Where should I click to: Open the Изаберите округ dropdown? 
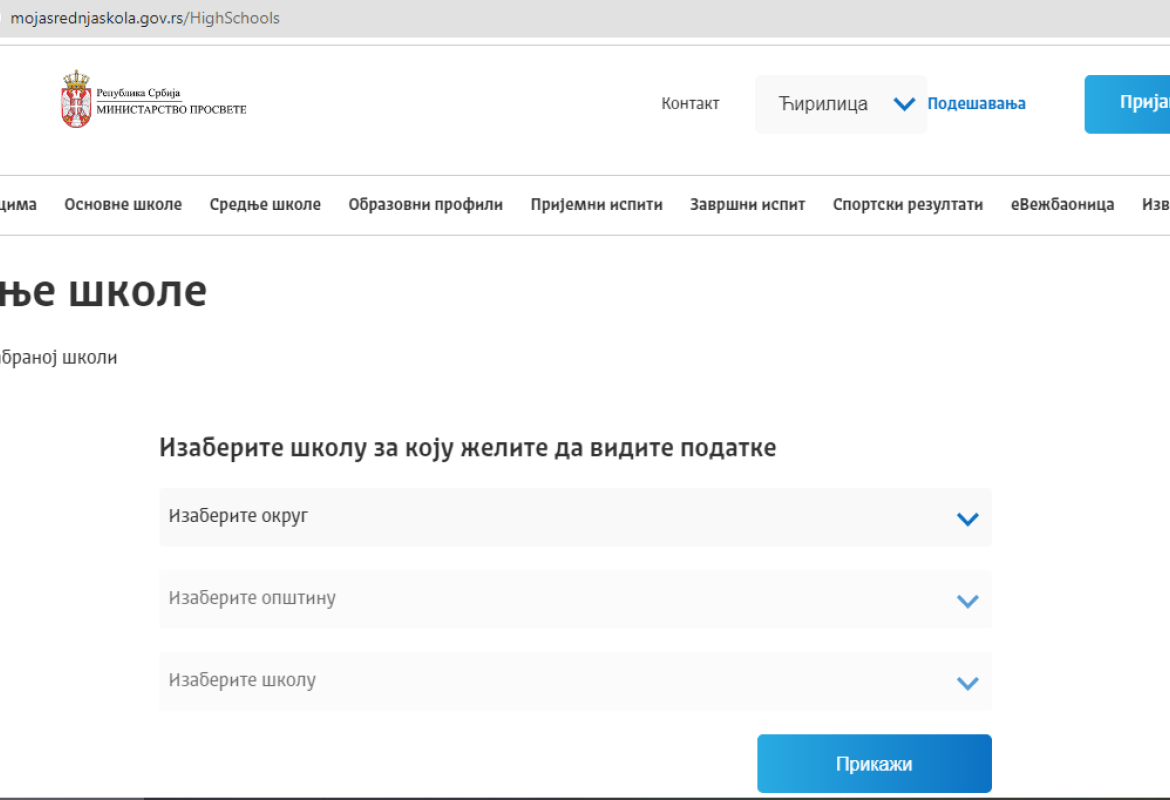tap(575, 518)
